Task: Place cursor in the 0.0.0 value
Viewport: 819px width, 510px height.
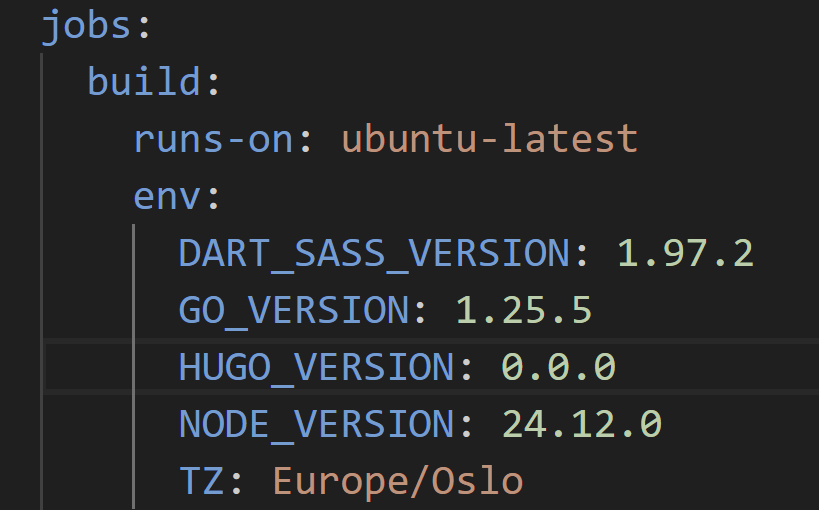Action: [x=558, y=367]
